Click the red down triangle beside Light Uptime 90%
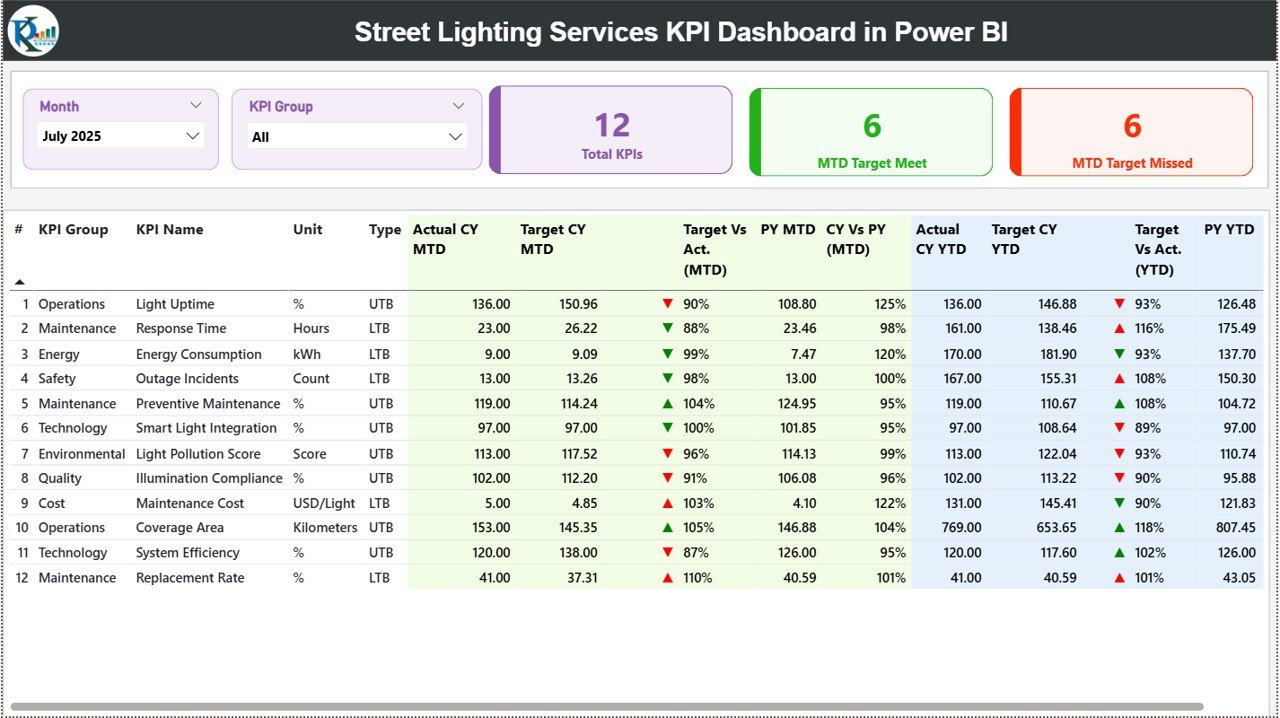 click(668, 304)
